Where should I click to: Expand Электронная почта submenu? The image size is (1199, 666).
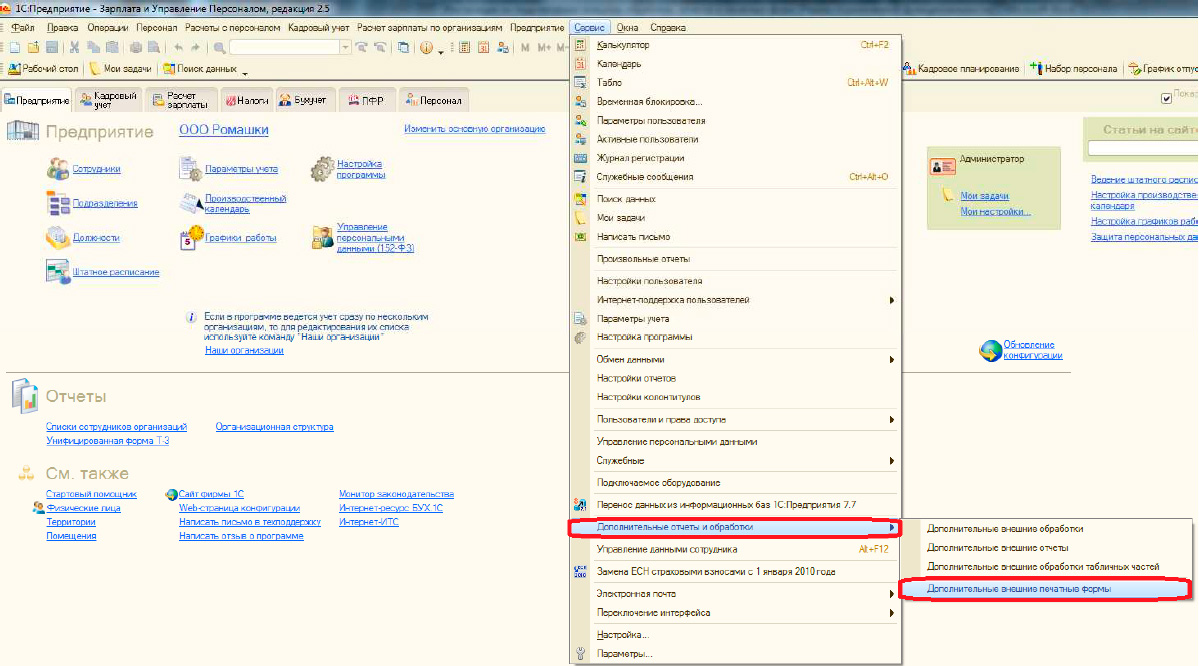point(892,594)
